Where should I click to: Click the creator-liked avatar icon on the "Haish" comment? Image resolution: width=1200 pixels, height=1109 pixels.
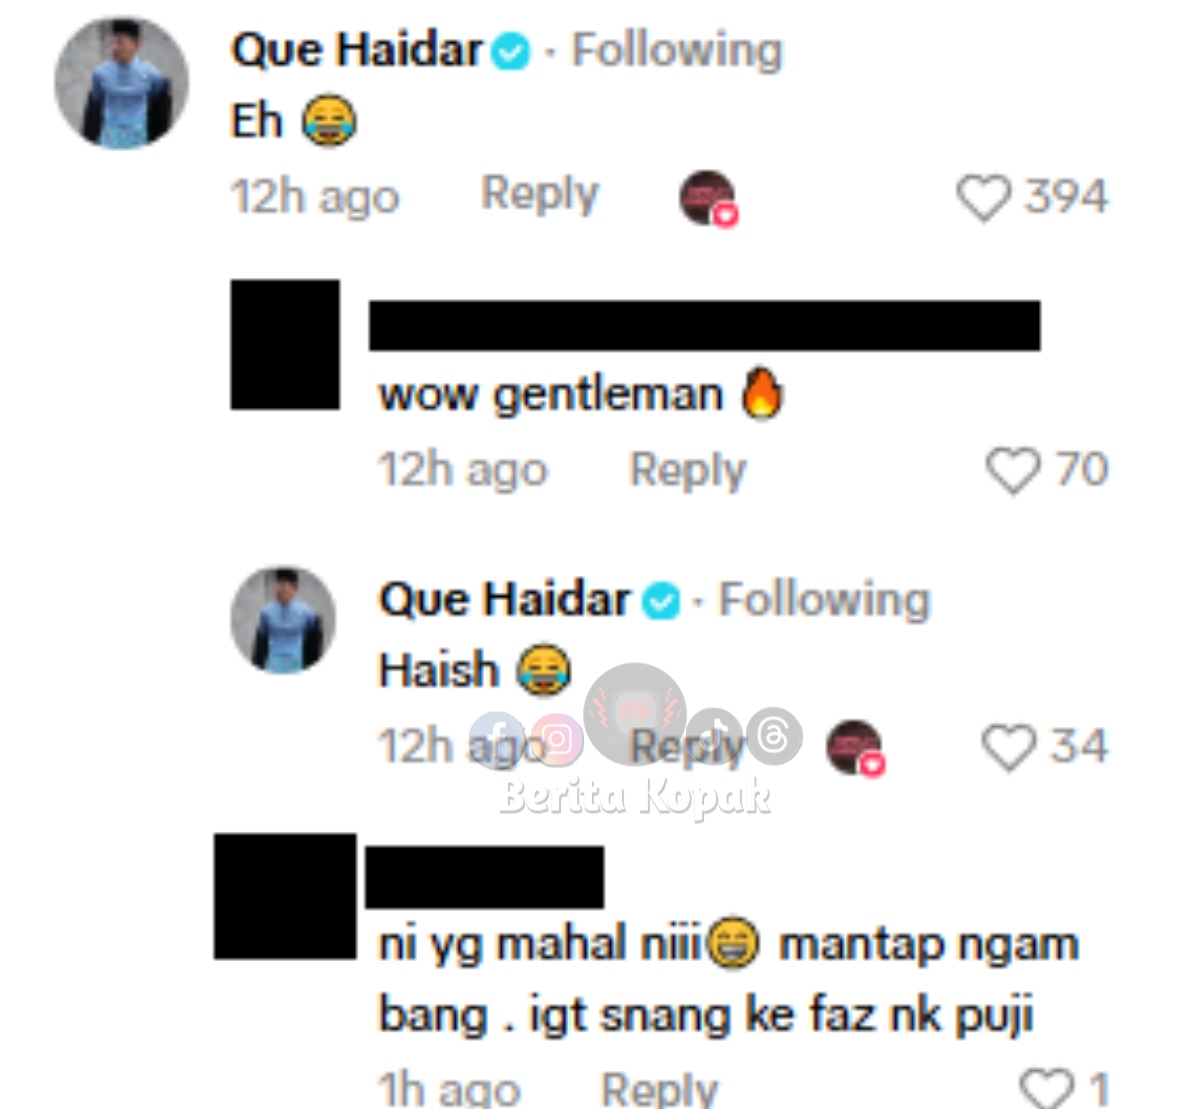[x=855, y=747]
